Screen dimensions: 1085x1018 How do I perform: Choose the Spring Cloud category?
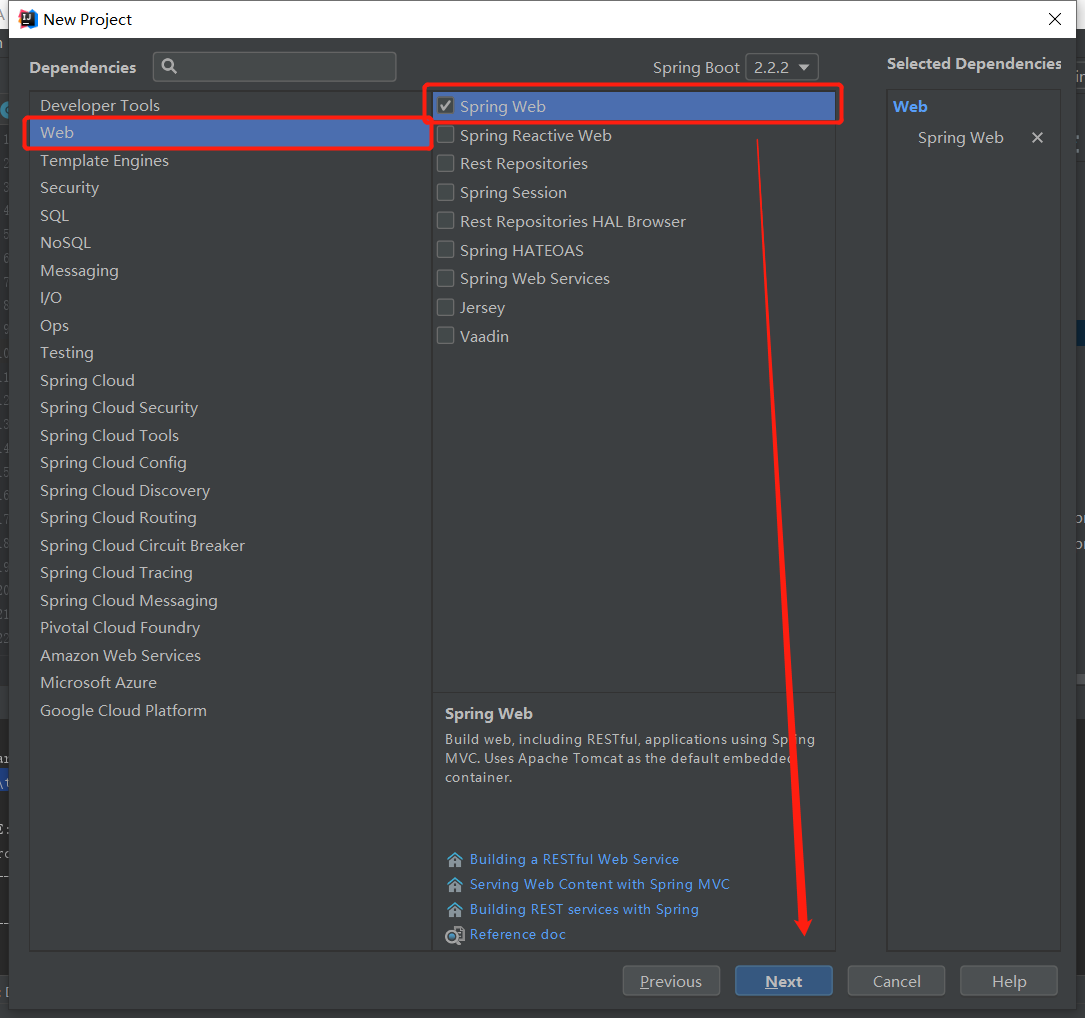[x=230, y=381]
